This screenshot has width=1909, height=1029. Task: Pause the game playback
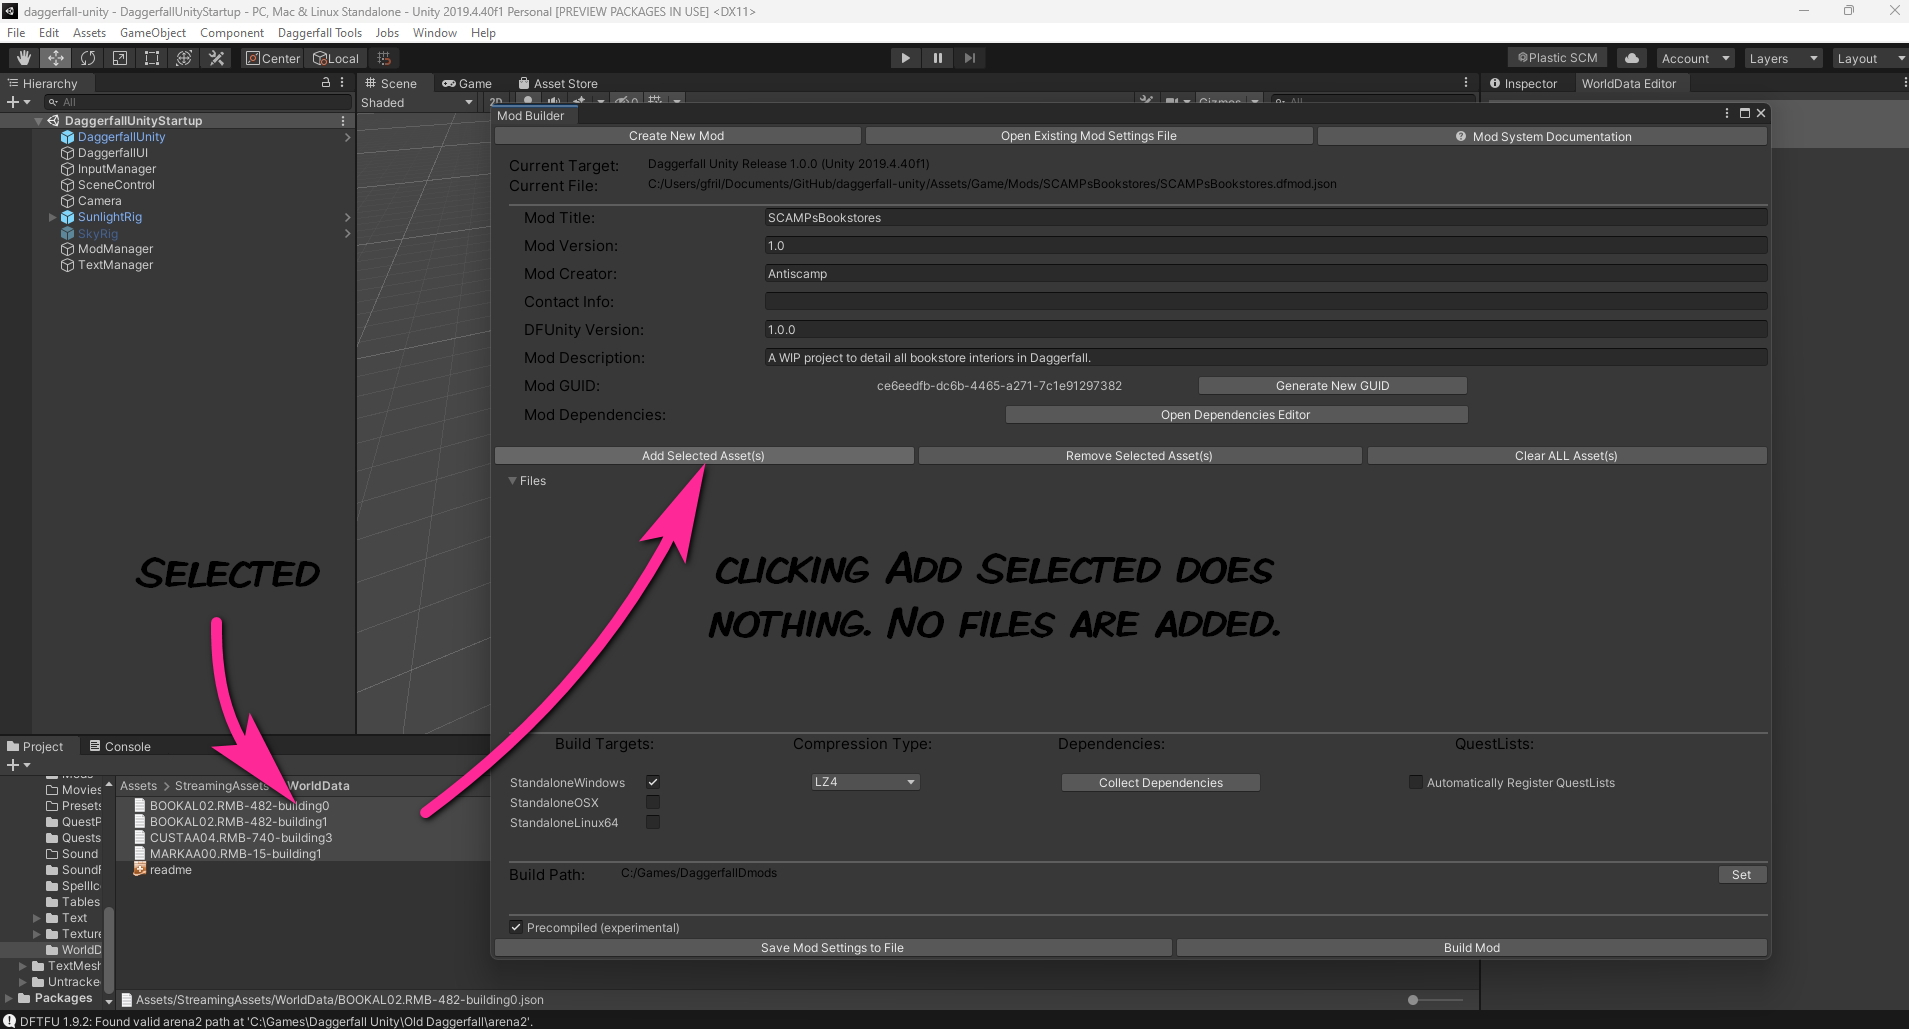(x=937, y=58)
